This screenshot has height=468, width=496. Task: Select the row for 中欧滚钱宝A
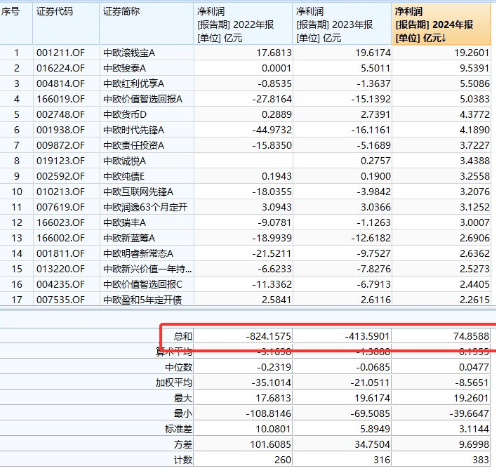pos(245,53)
